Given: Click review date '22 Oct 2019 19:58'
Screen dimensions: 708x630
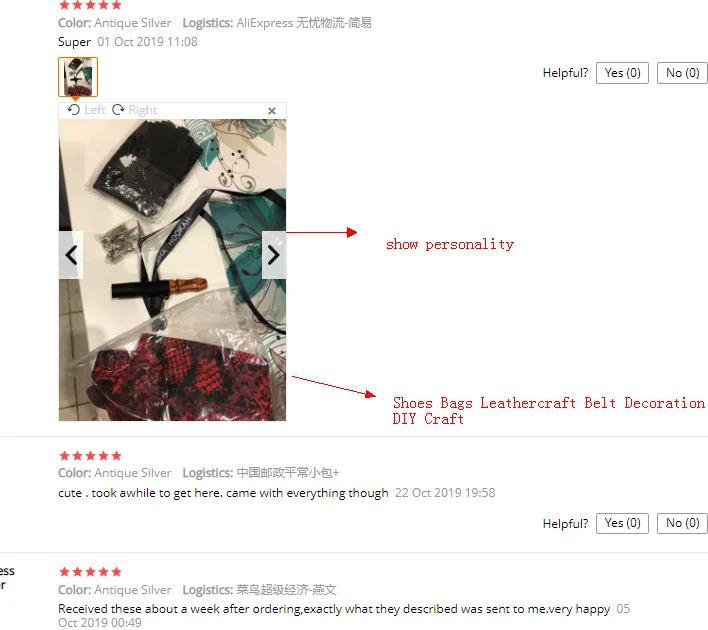Looking at the screenshot, I should (x=445, y=493).
